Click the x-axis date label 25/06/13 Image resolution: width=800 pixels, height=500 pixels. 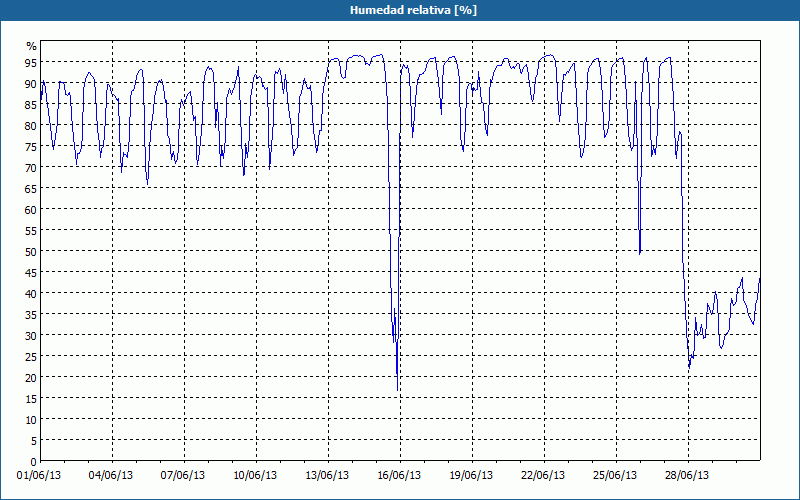(615, 476)
